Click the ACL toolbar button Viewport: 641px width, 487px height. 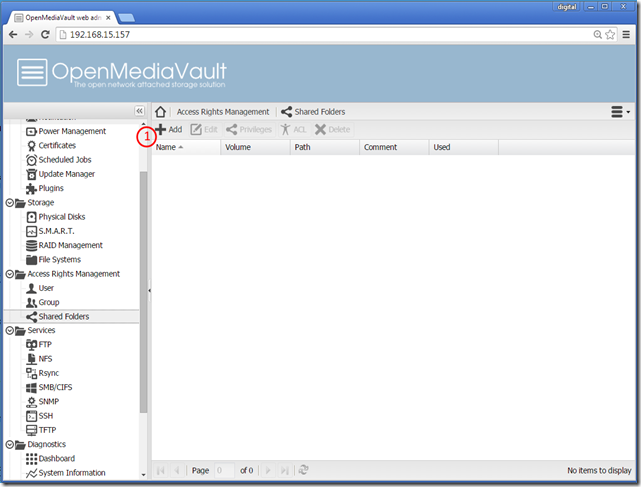coord(293,130)
